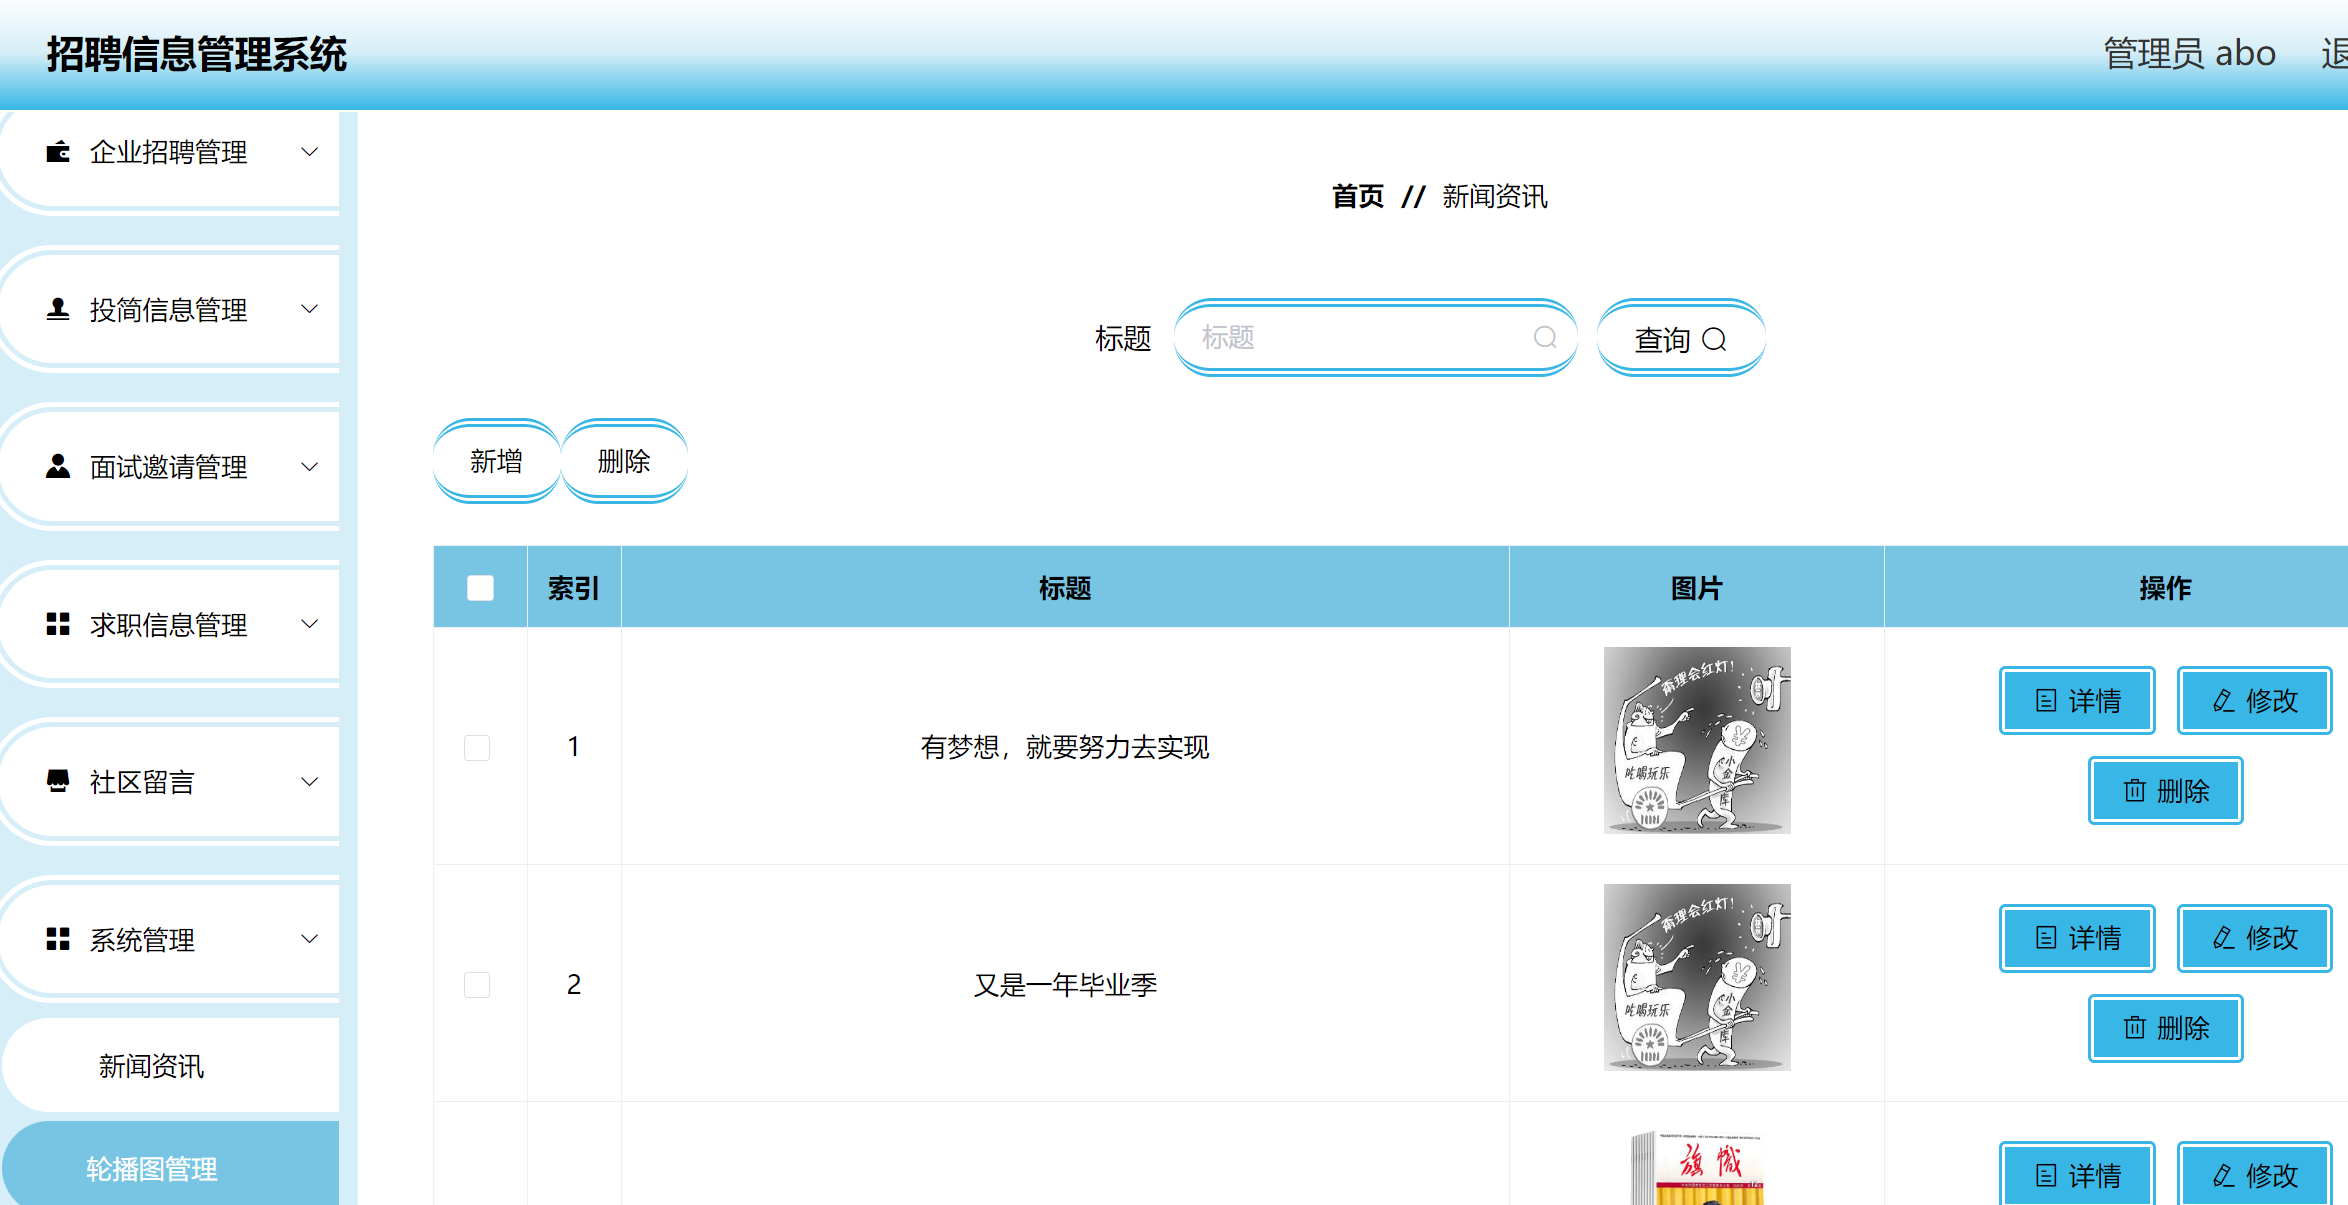Check the checkbox for row 2
This screenshot has width=2348, height=1205.
click(x=477, y=985)
